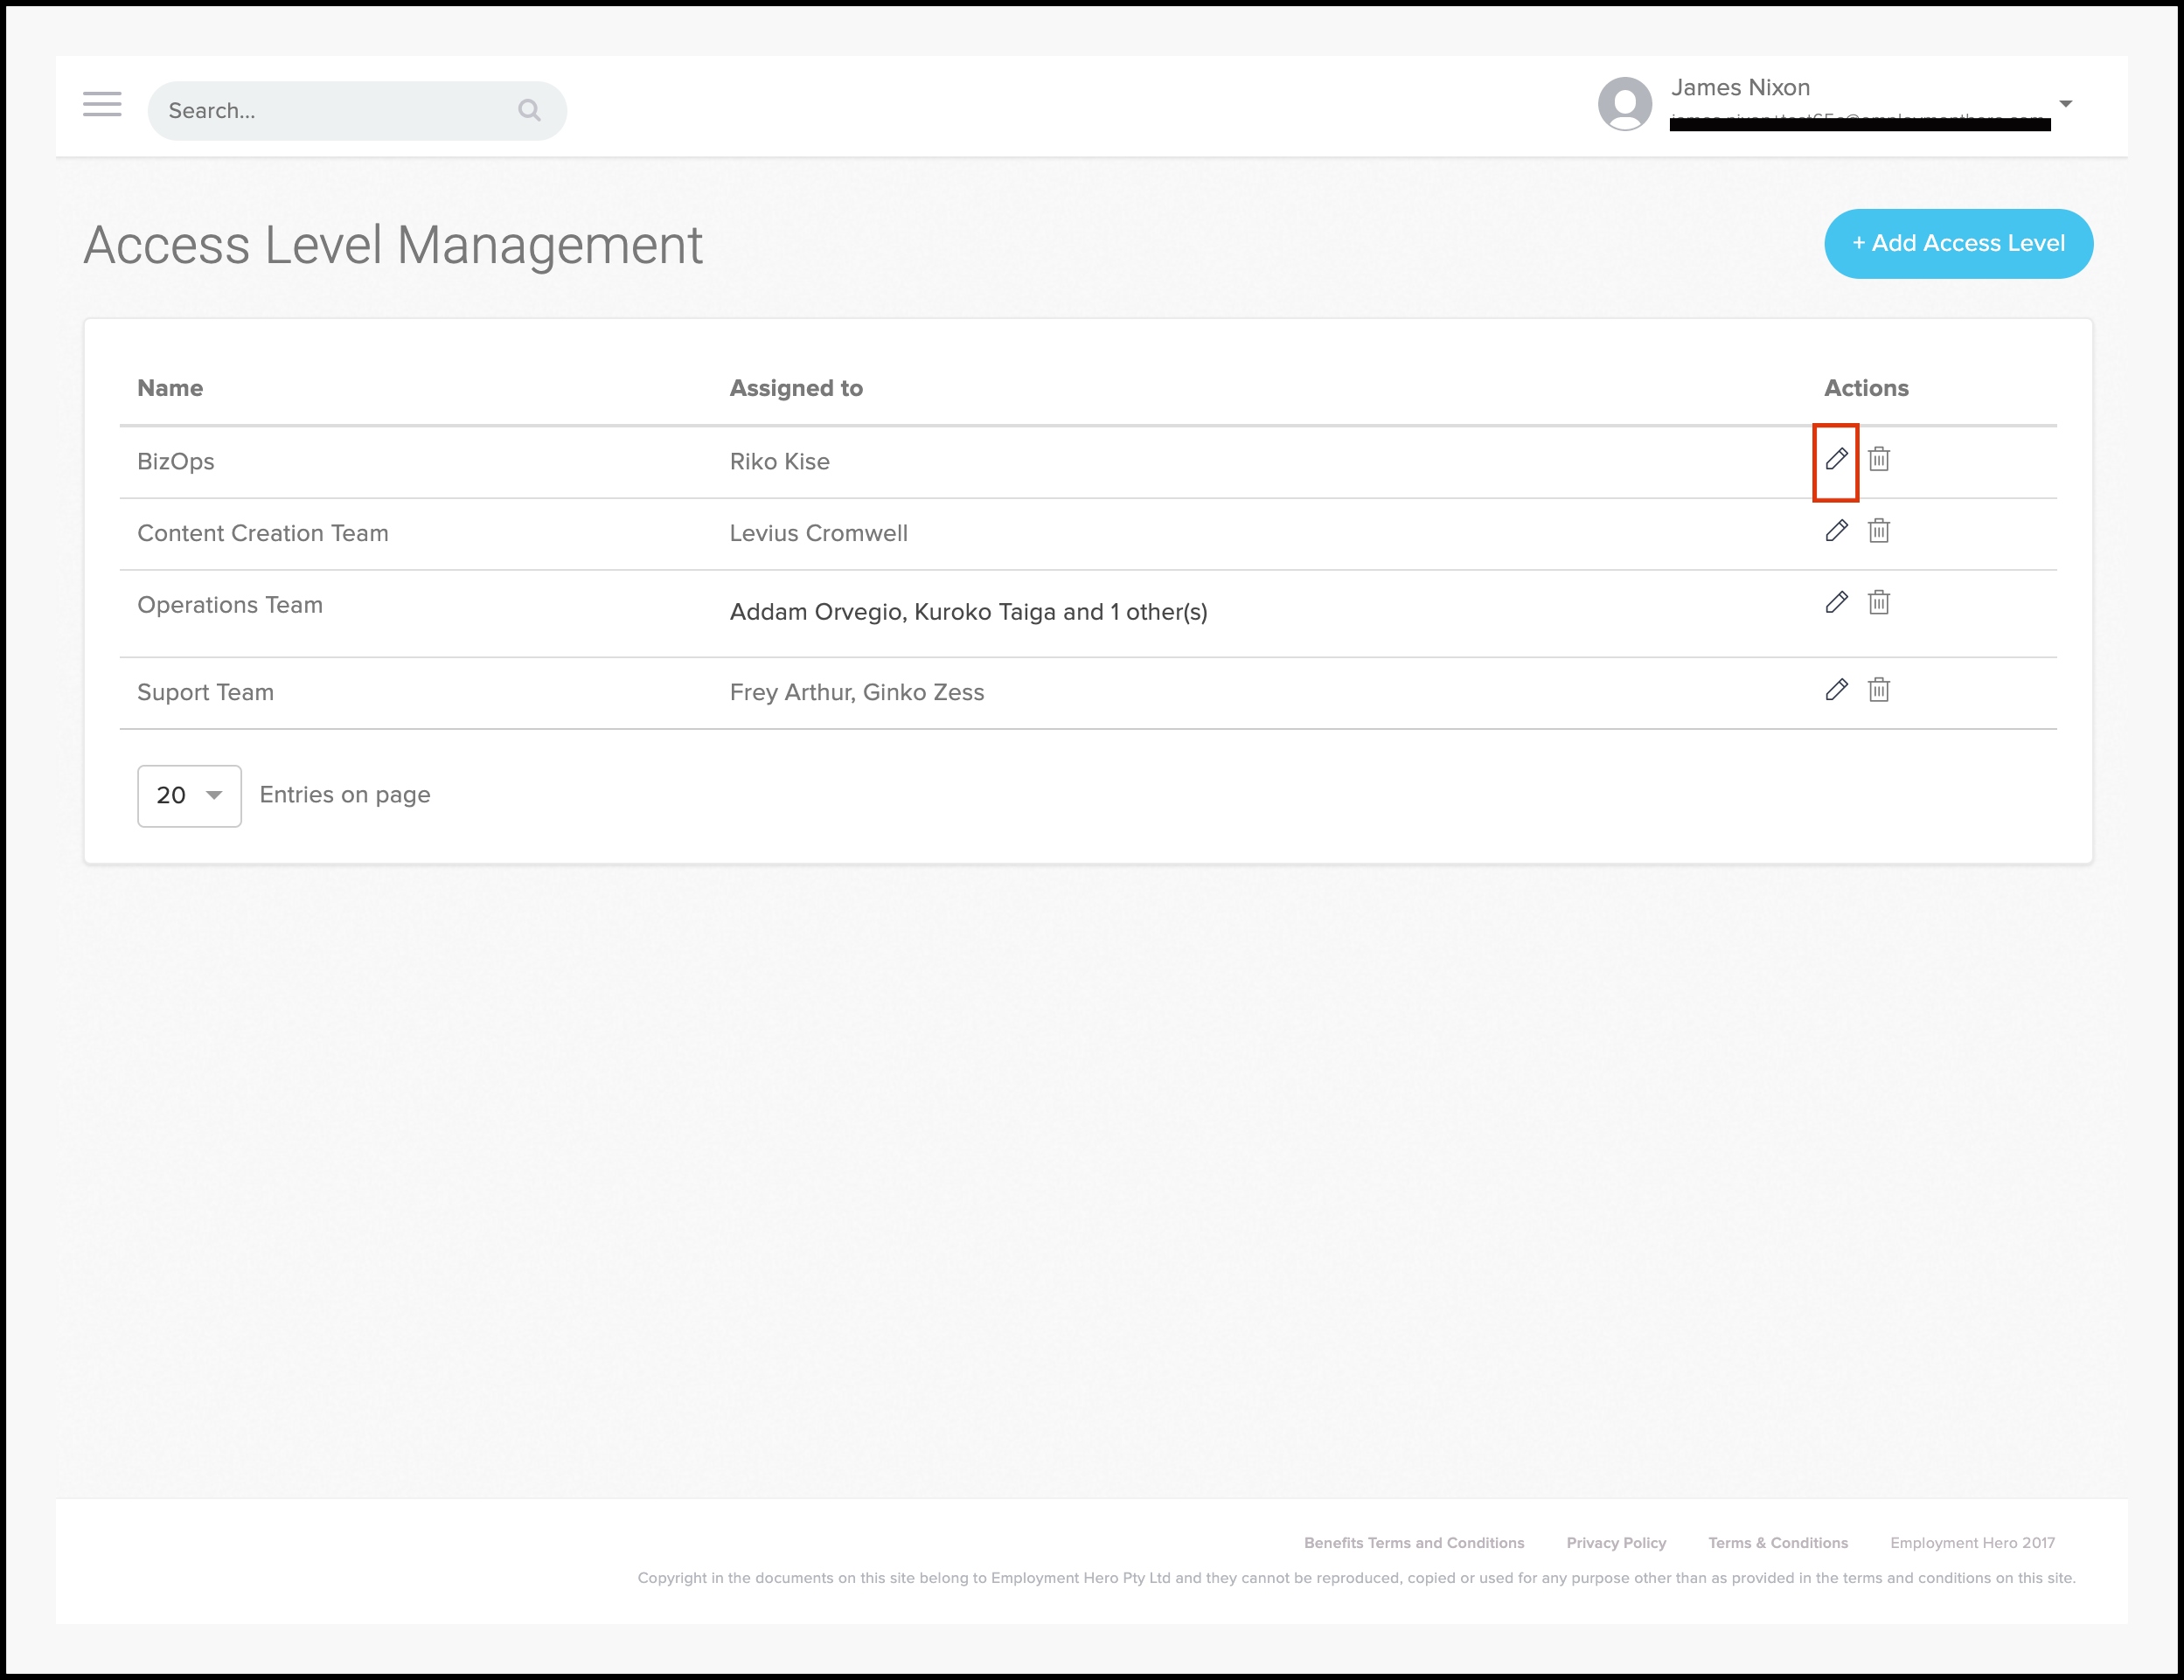Screen dimensions: 2184x1680
Task: Open the Privacy Policy link
Action: [1616, 1543]
